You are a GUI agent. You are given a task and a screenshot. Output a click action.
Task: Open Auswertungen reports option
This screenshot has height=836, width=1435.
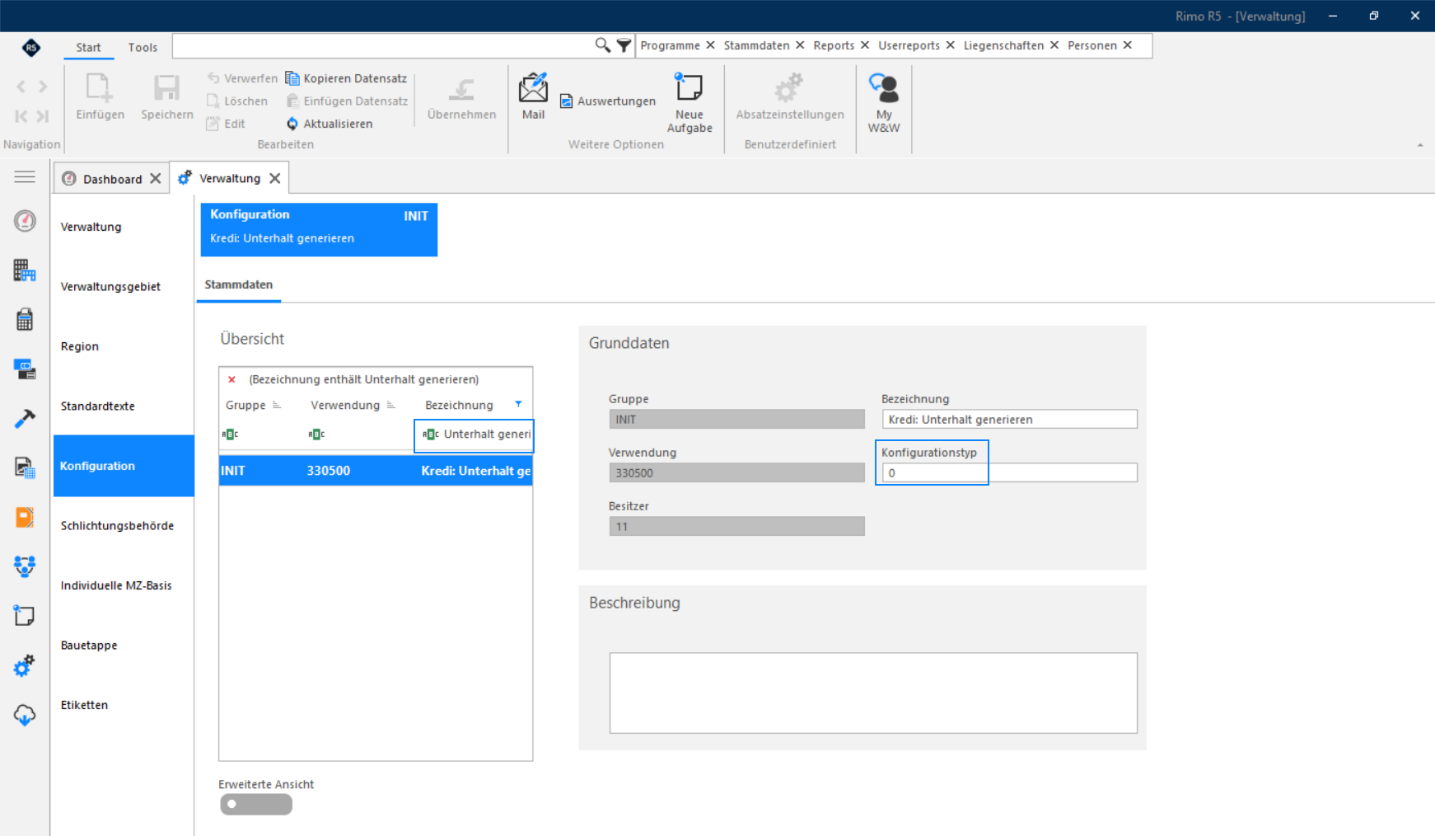click(607, 101)
